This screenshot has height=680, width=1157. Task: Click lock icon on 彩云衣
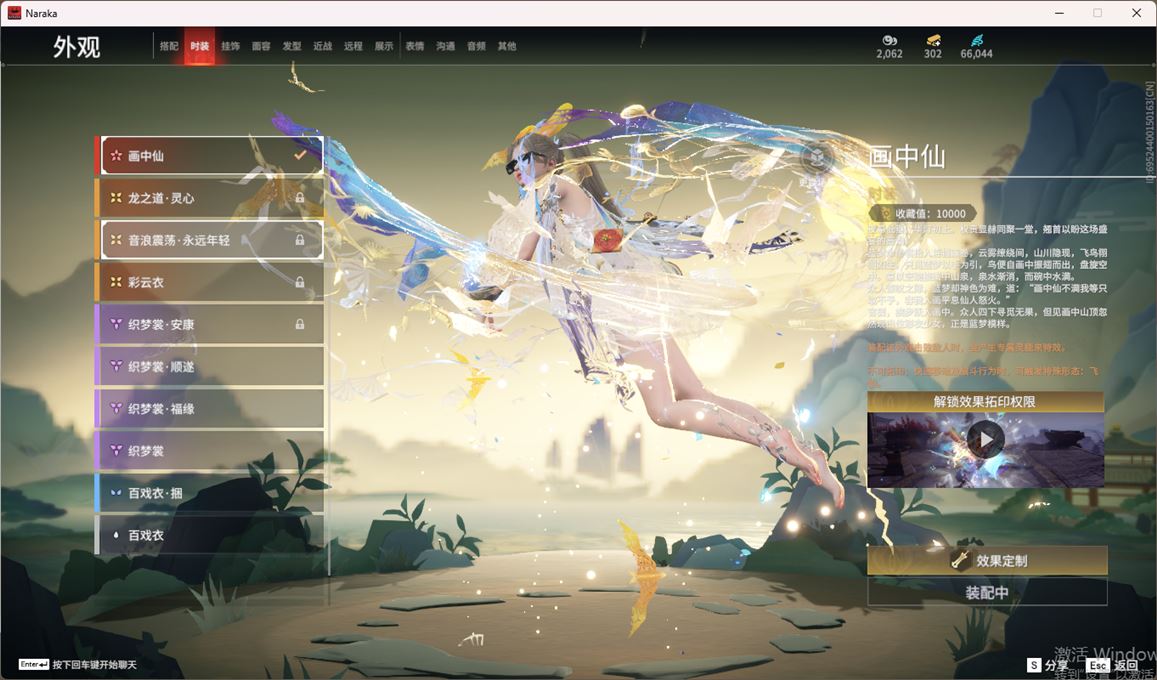[x=300, y=282]
